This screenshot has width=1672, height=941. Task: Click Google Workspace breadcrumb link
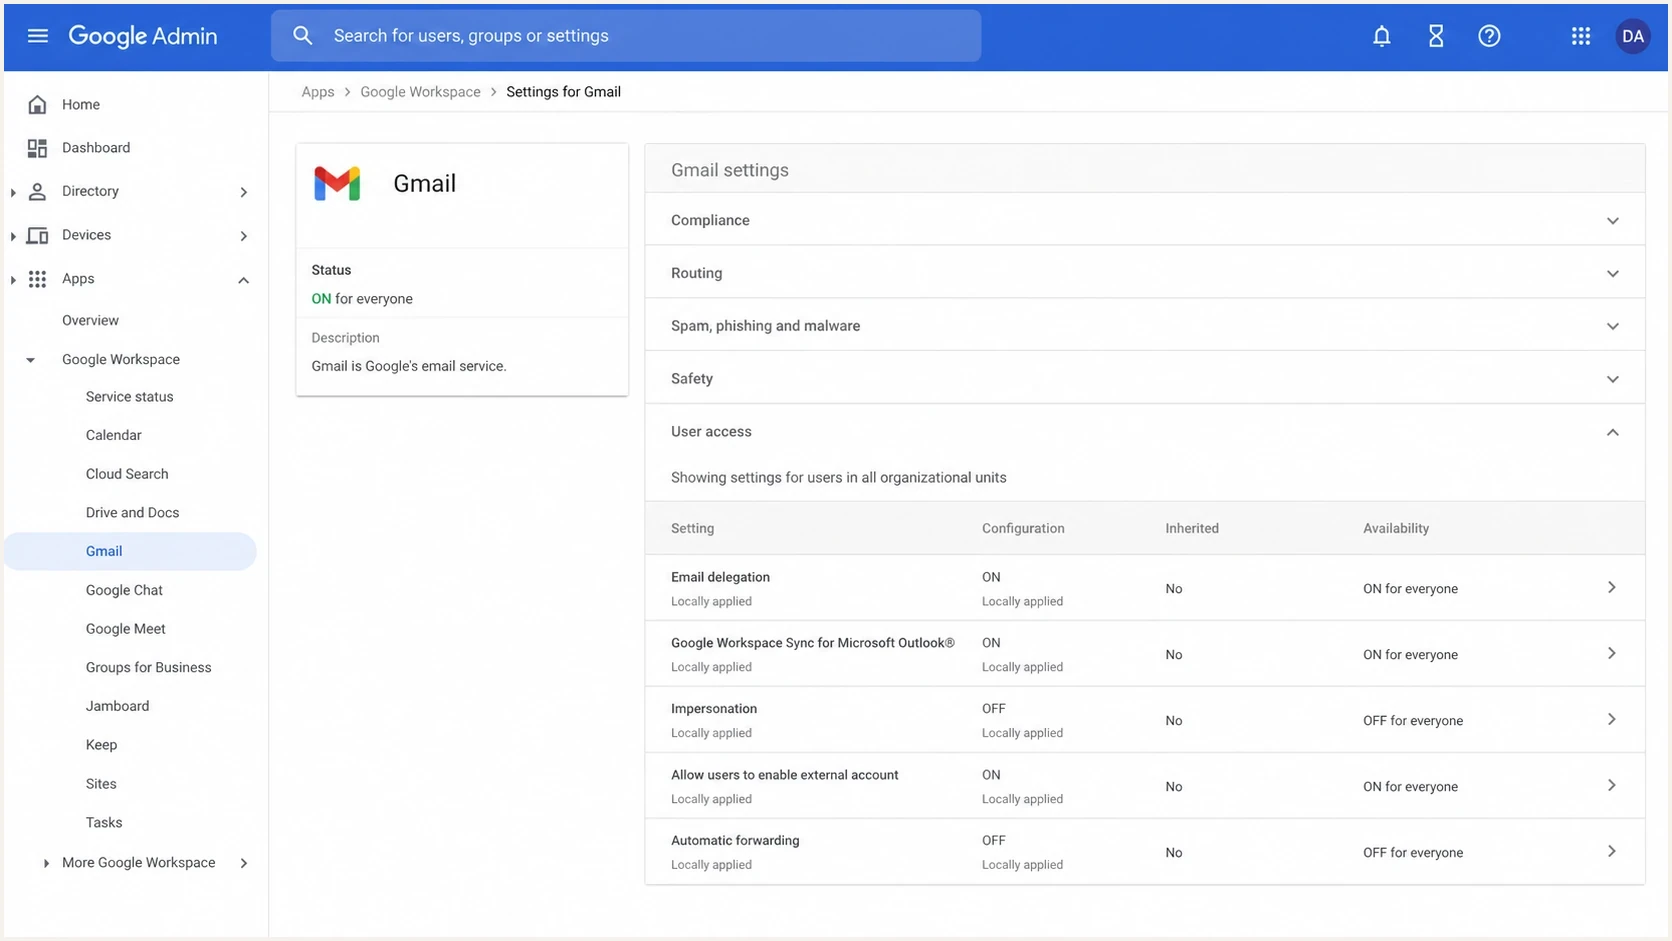click(x=420, y=92)
